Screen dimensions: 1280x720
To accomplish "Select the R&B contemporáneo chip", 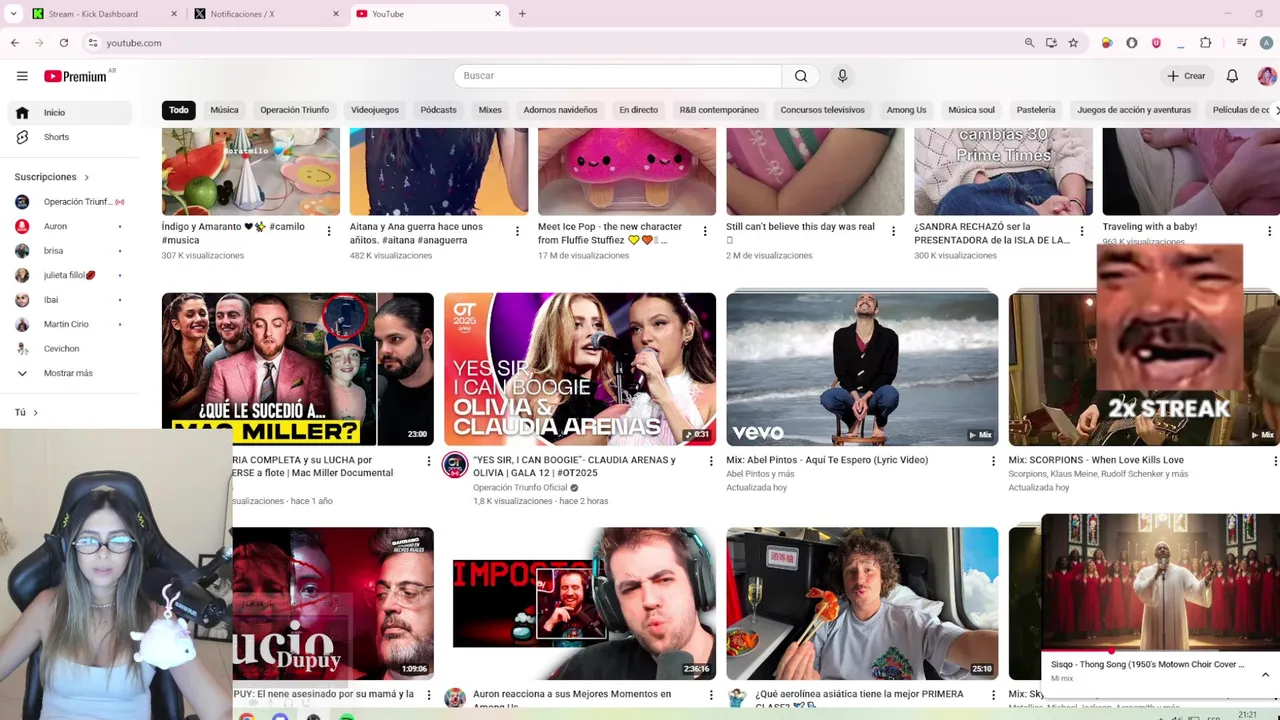I will point(719,110).
